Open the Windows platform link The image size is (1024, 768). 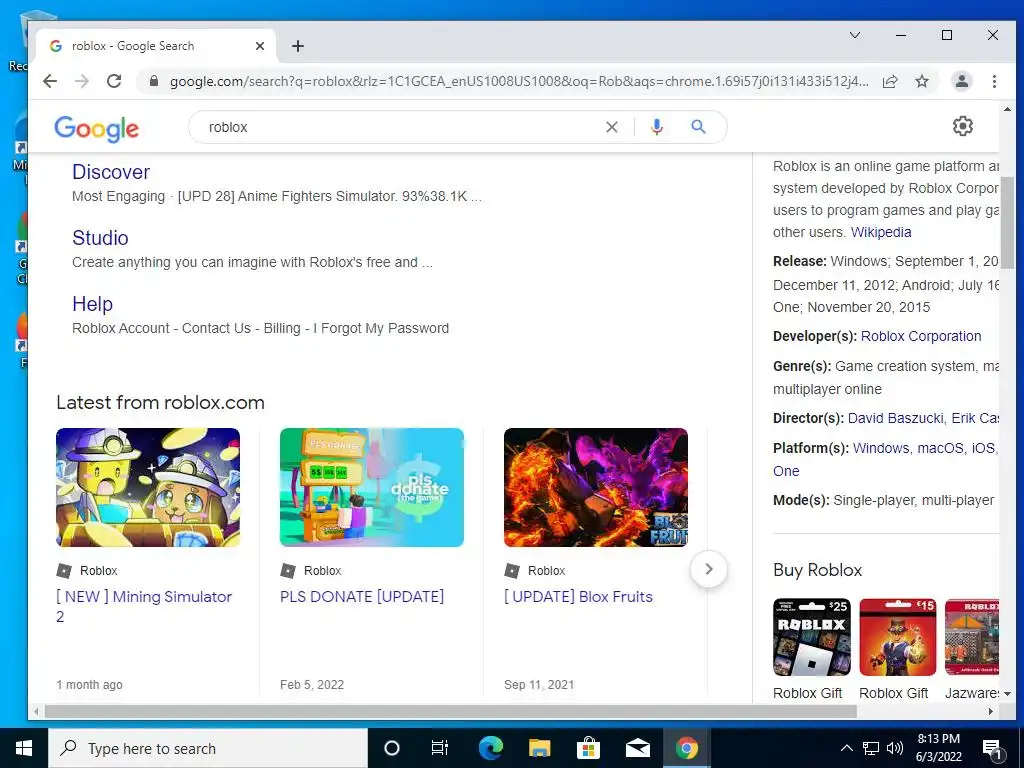pyautogui.click(x=880, y=448)
